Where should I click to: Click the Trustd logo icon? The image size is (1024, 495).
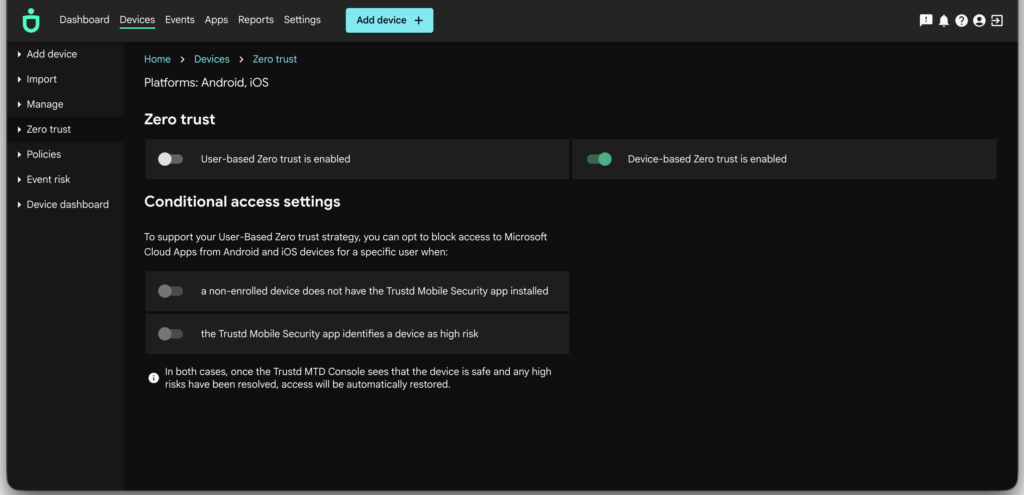tap(32, 20)
